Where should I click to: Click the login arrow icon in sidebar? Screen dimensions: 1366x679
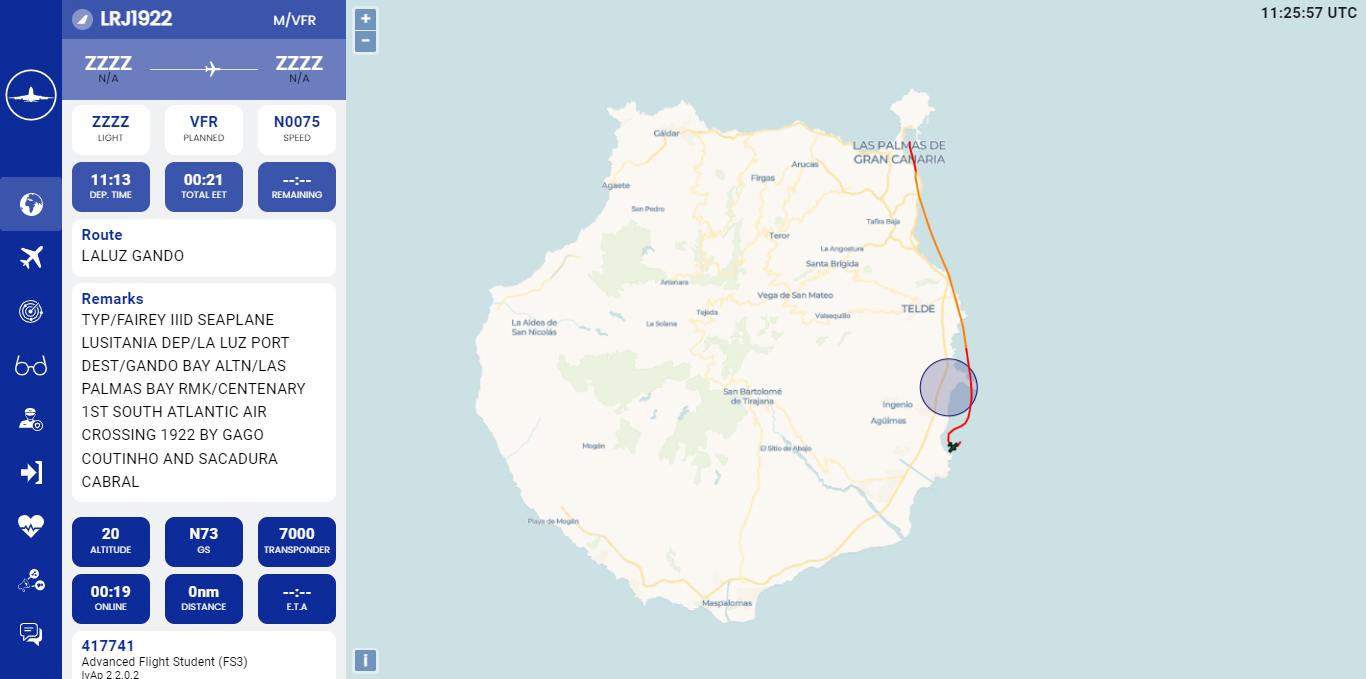click(31, 472)
